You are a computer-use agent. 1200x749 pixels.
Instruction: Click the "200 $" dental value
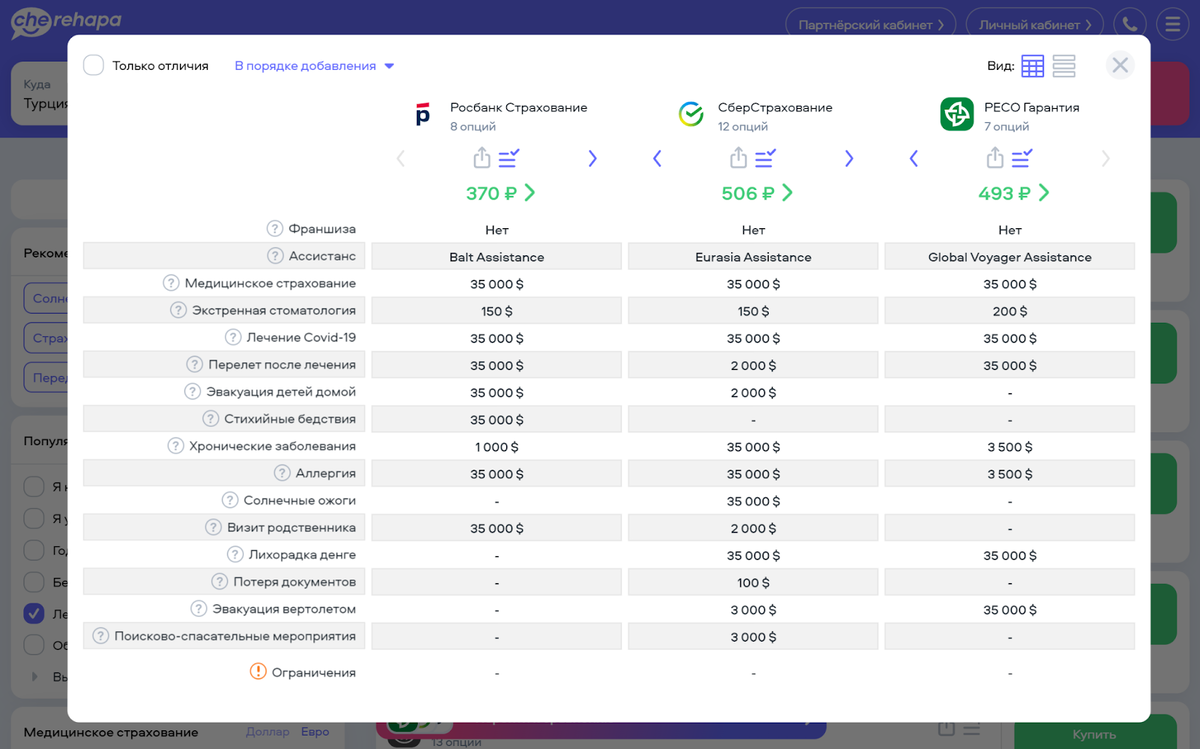[1010, 312]
